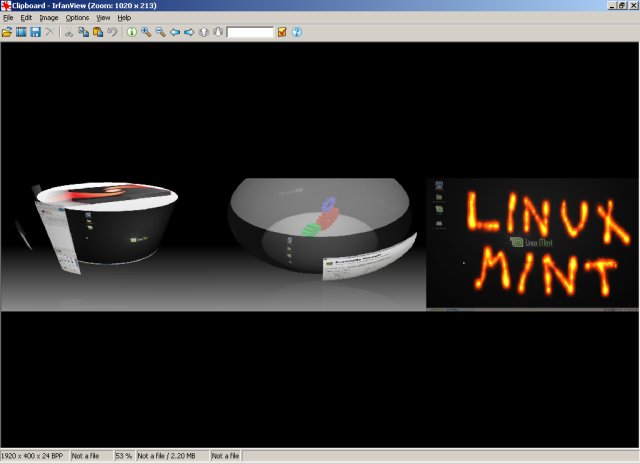Go to the next image with the right arrow

point(189,32)
